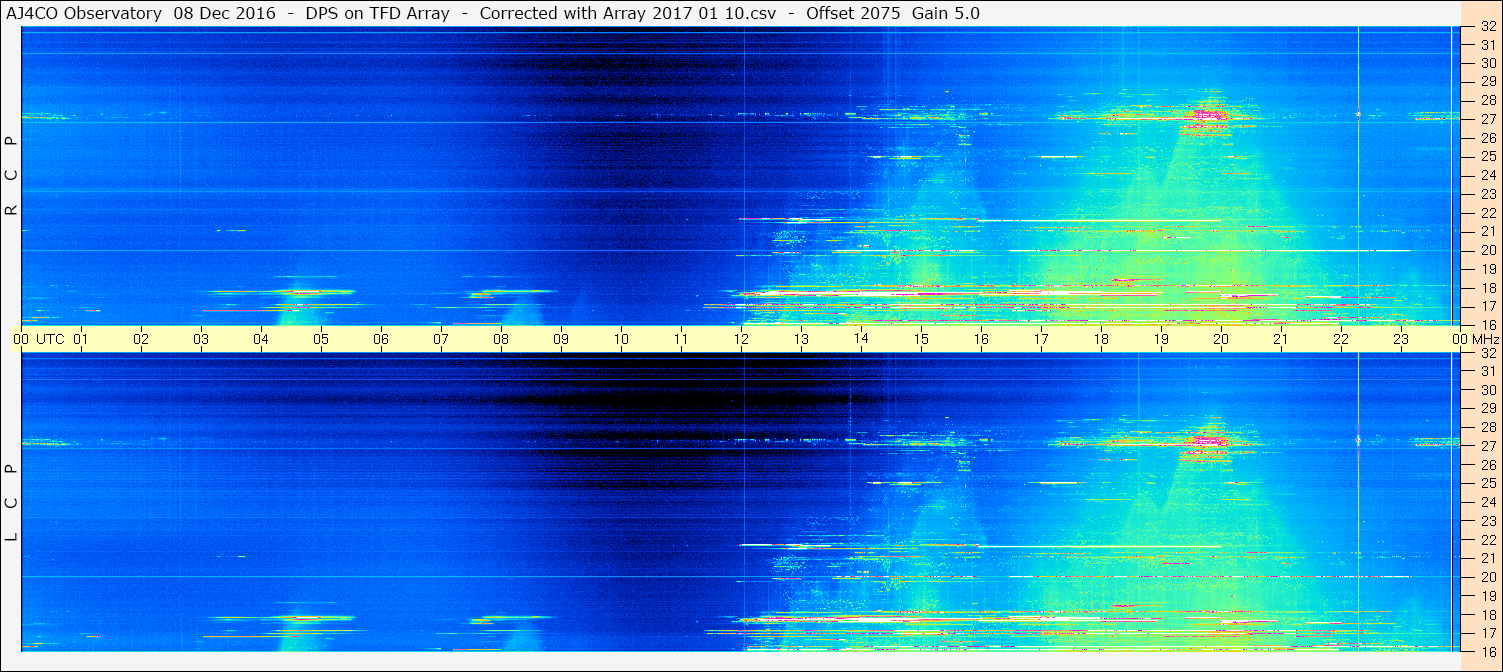The image size is (1503, 672).
Task: Select the 22 hour marker on UTC time axis
Action: [x=1341, y=339]
